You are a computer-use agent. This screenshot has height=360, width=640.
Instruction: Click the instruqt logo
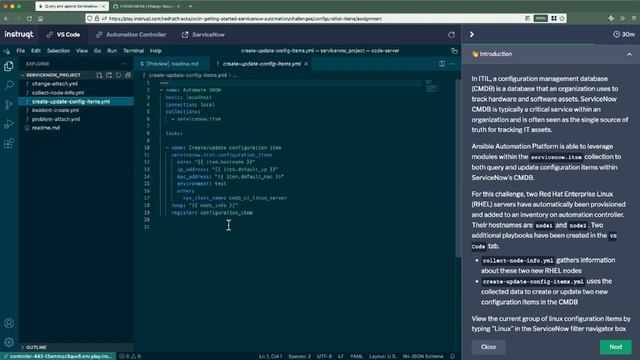pos(19,34)
